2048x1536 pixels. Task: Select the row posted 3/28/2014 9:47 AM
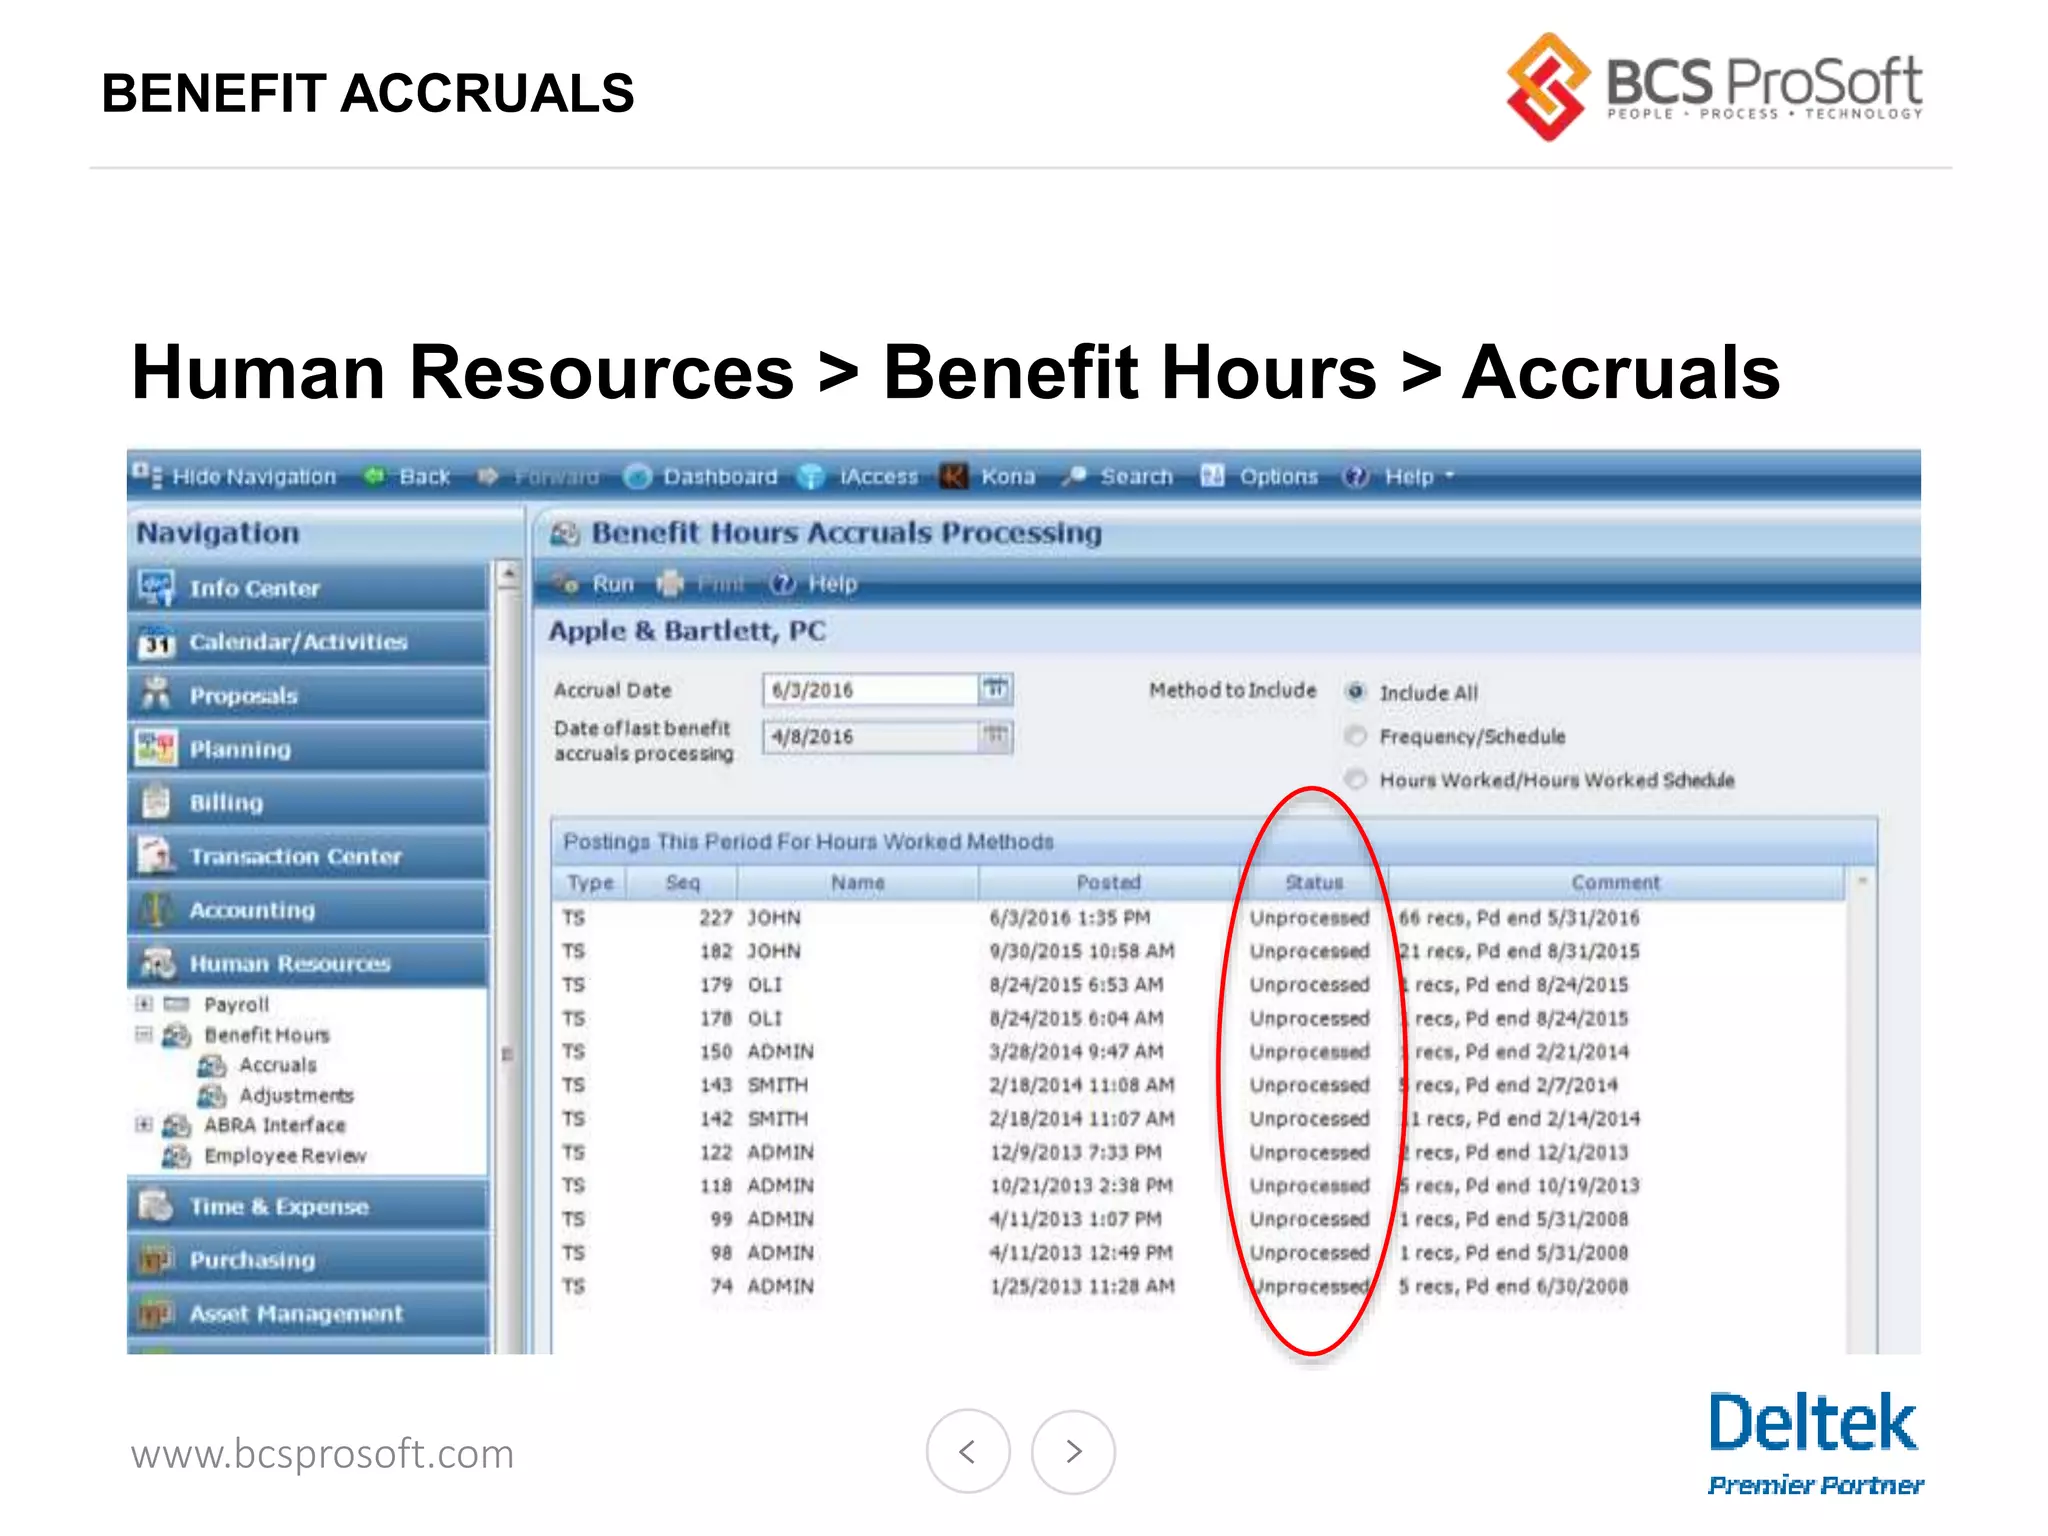[1200, 1051]
